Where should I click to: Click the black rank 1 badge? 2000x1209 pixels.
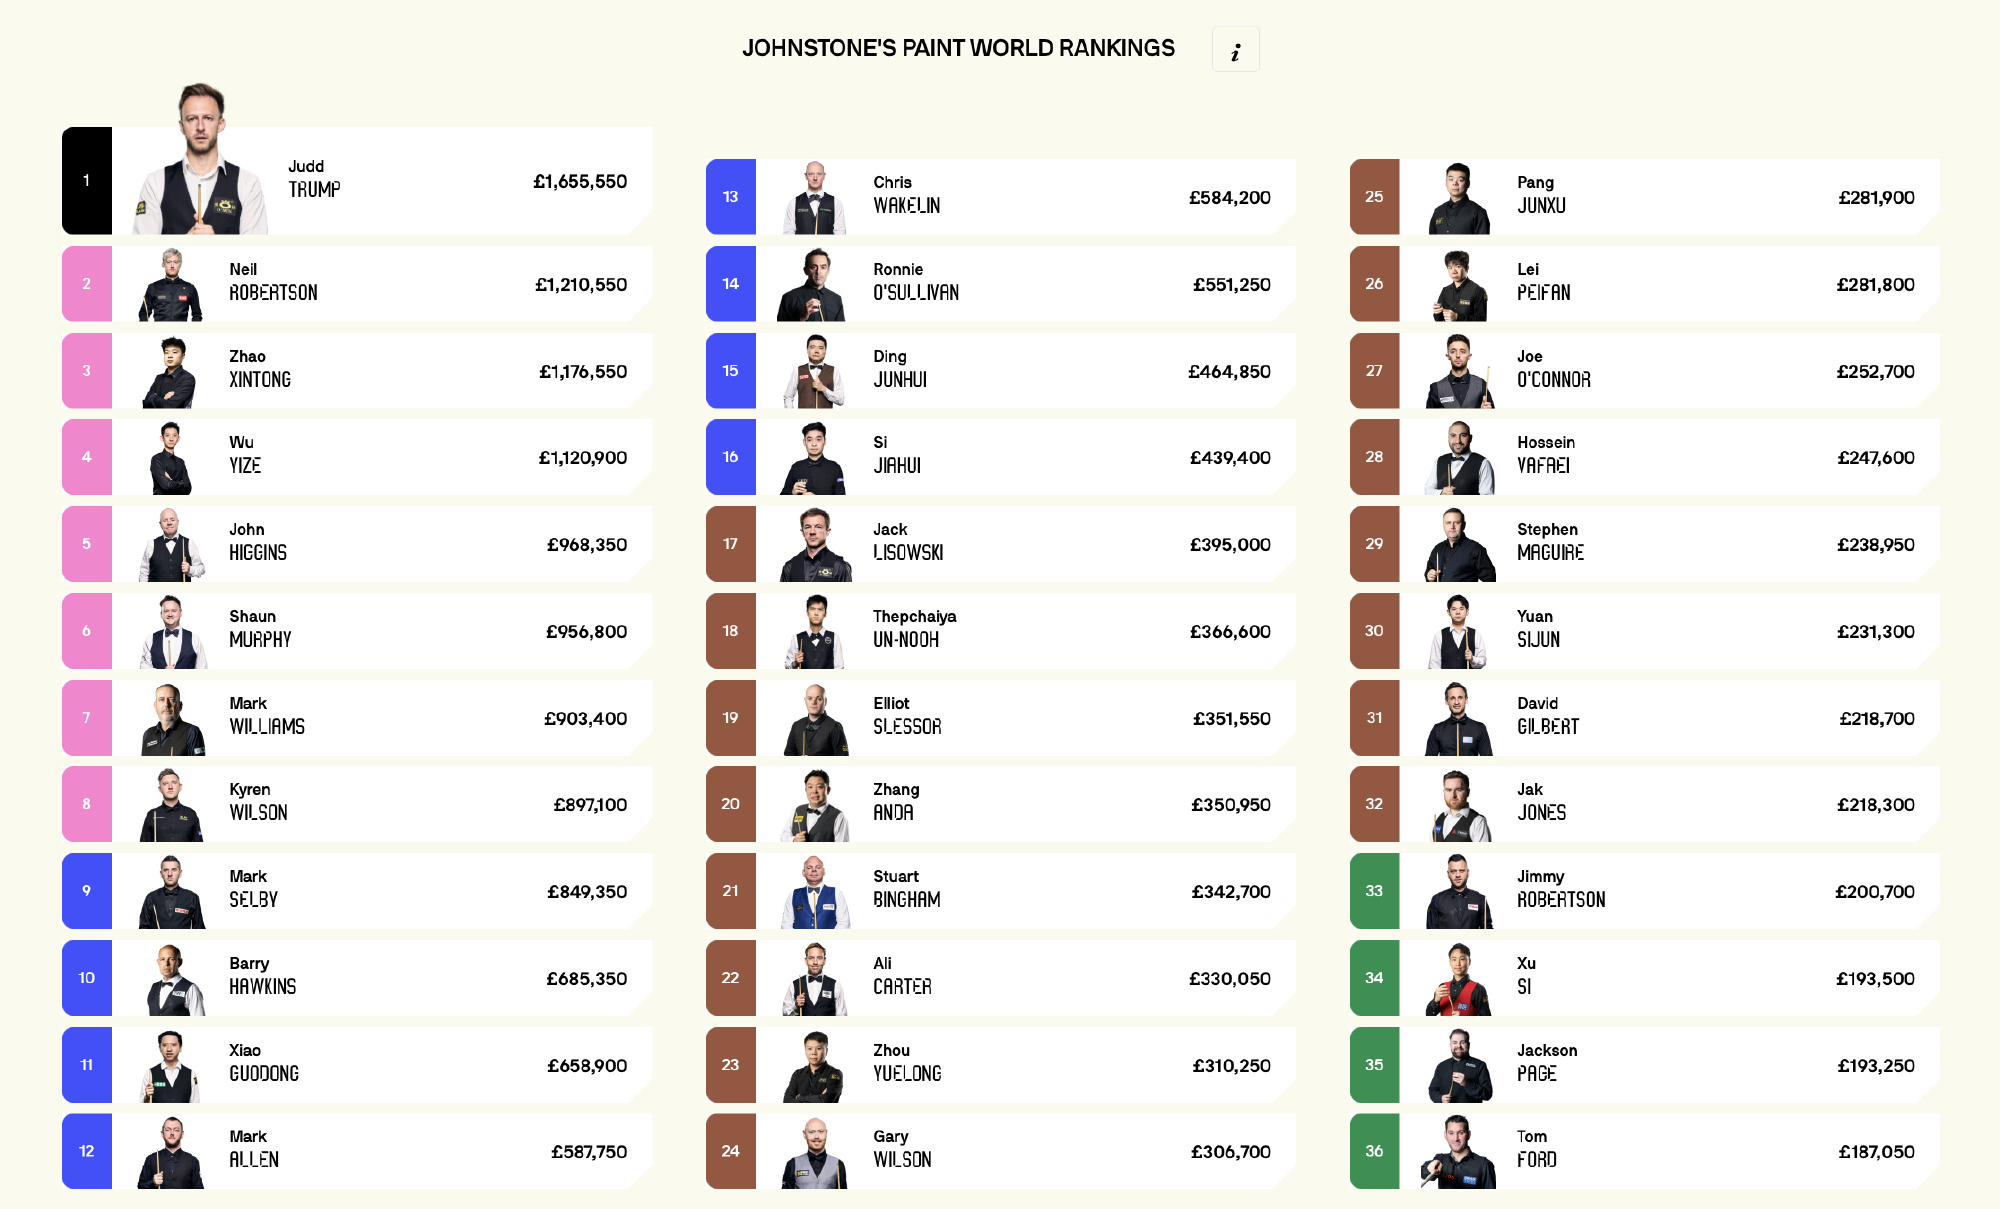[x=87, y=181]
